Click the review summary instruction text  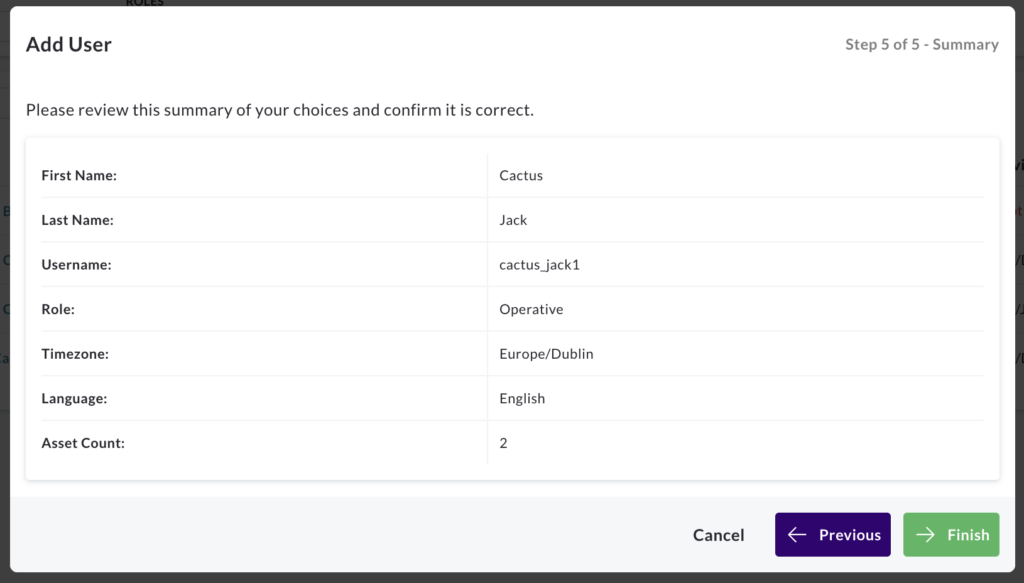click(280, 110)
